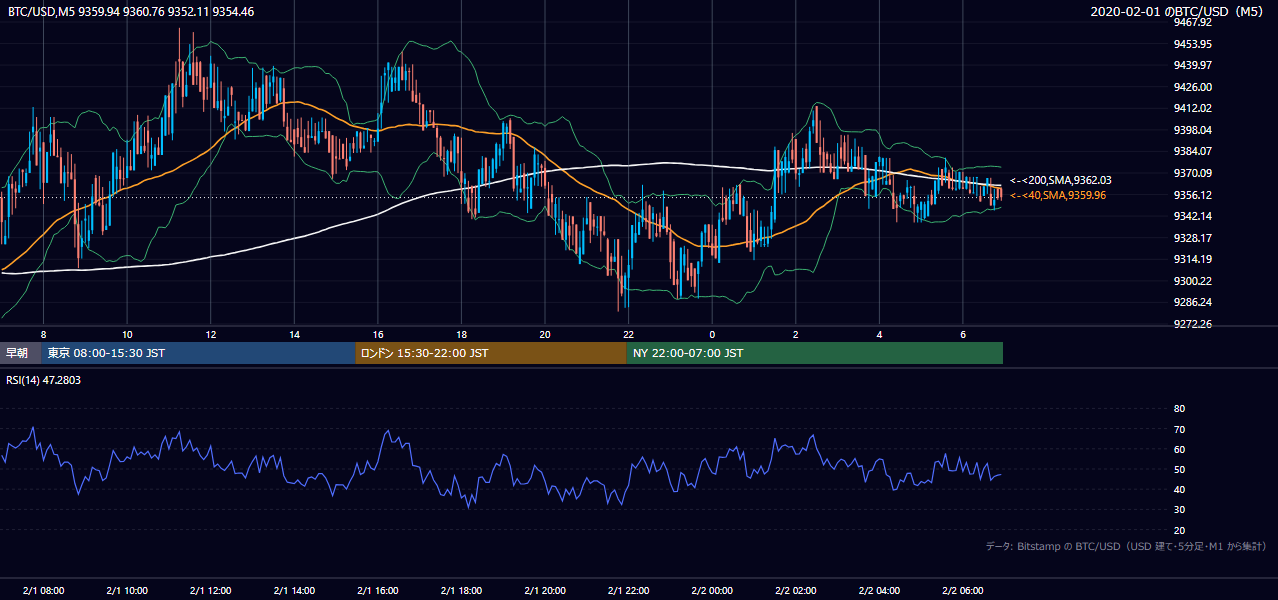Click price axis value 9328.17
Image resolution: width=1278 pixels, height=600 pixels.
coord(1193,238)
